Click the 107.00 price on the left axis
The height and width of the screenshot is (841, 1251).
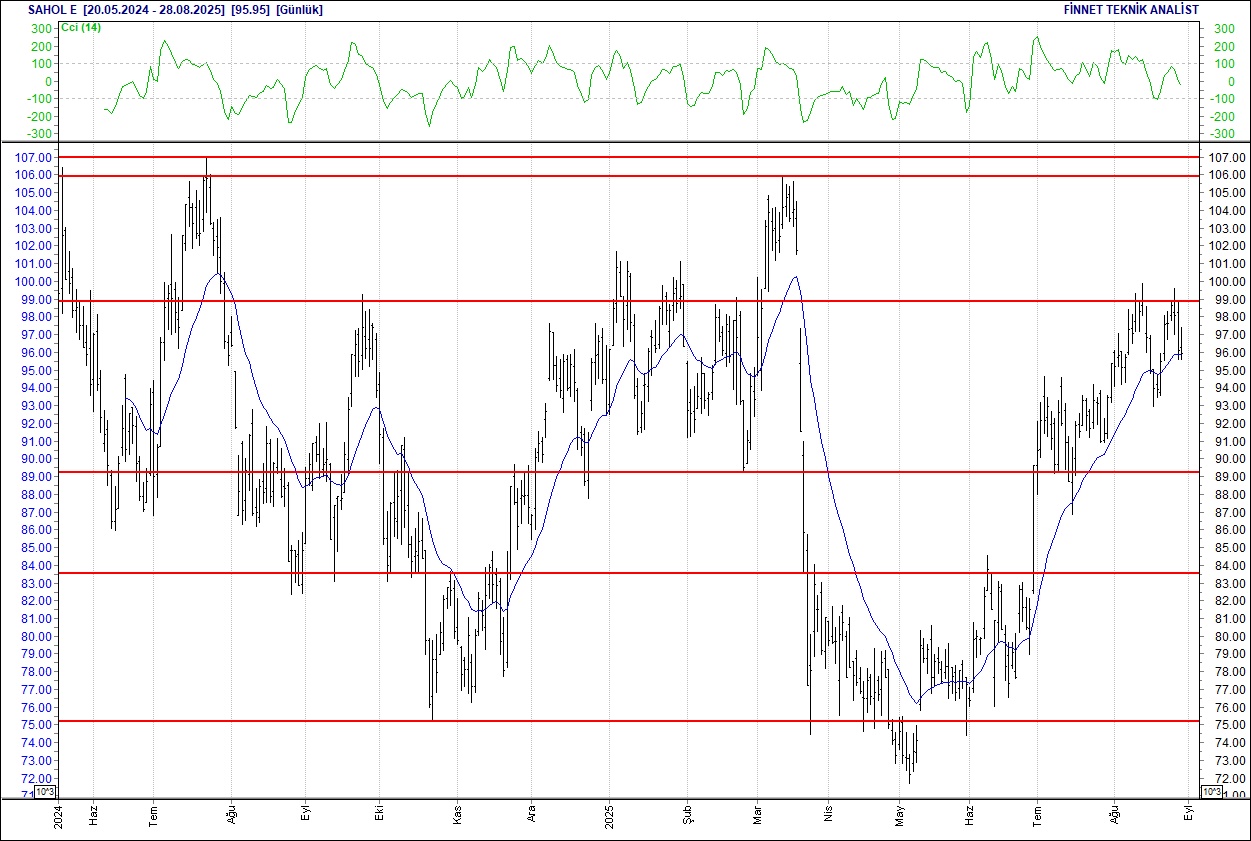pyautogui.click(x=35, y=157)
